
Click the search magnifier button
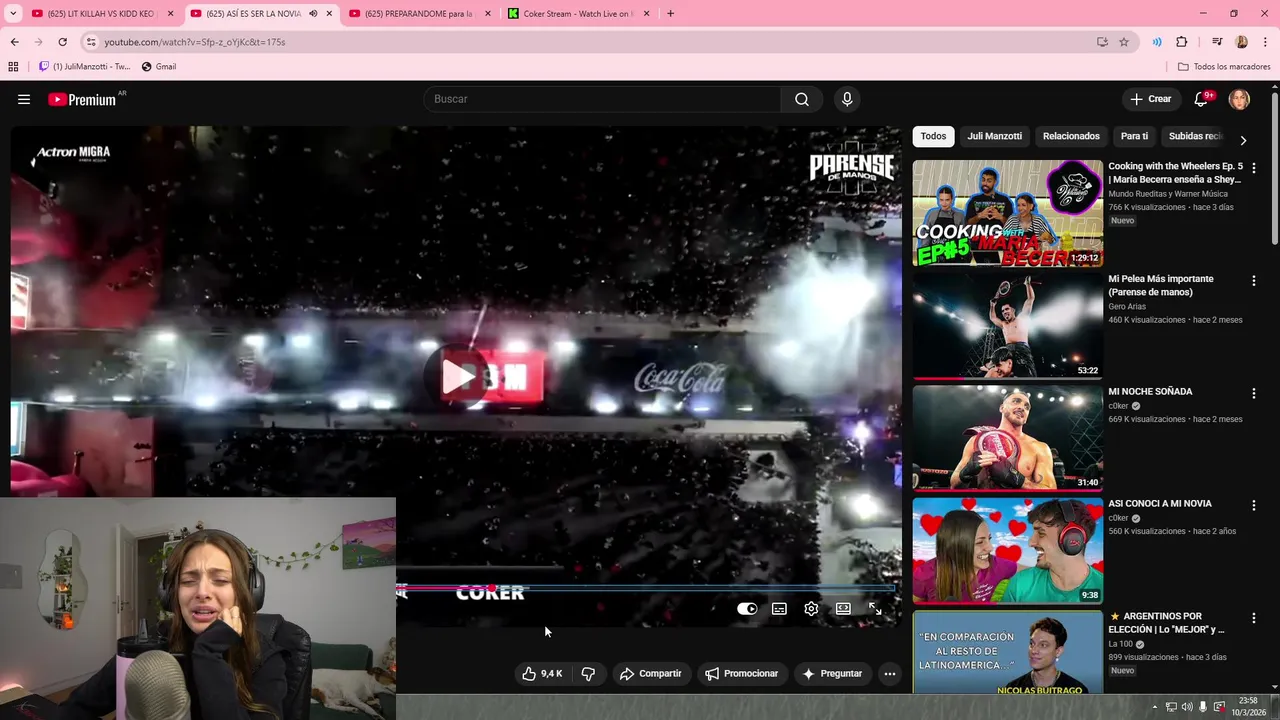[x=802, y=99]
